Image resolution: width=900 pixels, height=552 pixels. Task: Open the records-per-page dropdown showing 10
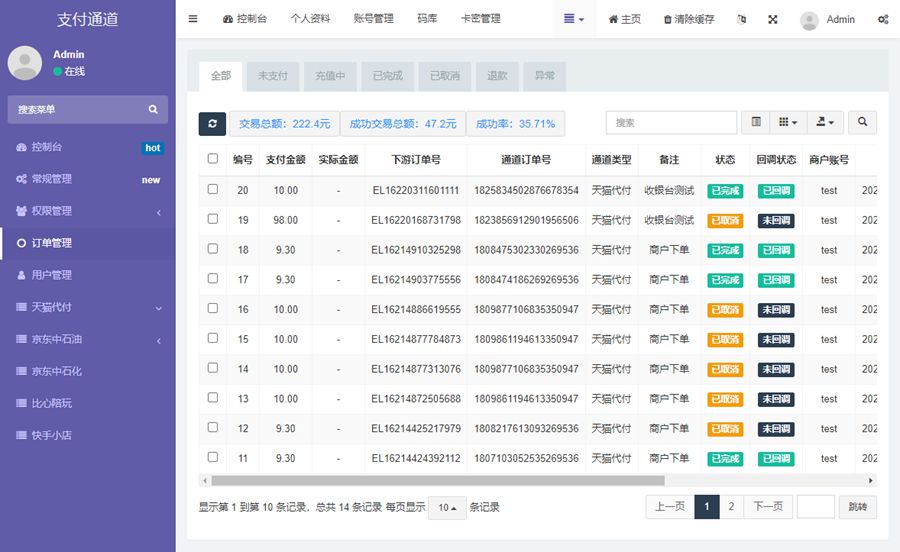click(x=447, y=508)
